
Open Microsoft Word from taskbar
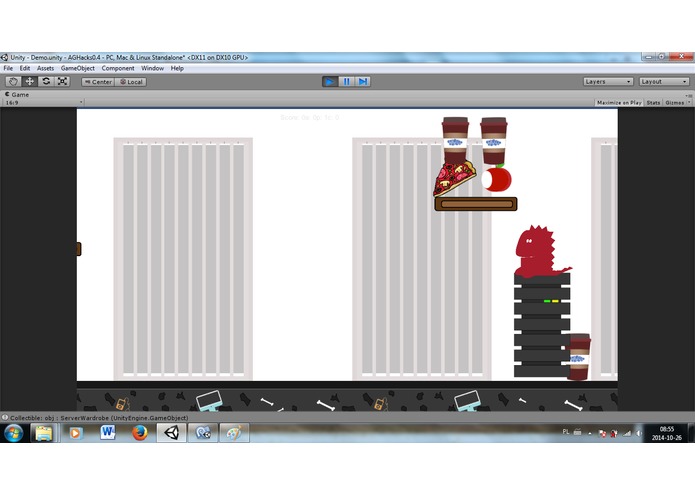click(x=107, y=433)
